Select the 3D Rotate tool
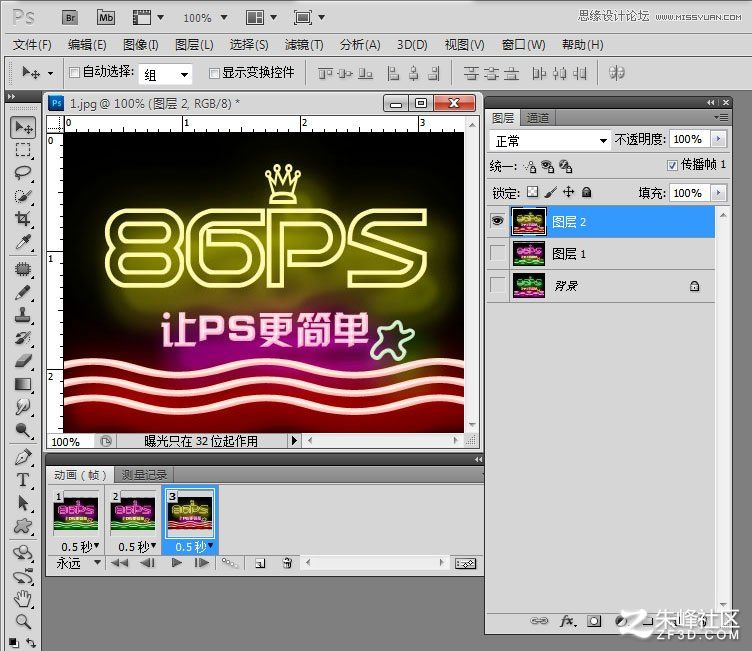The image size is (752, 651). (23, 553)
